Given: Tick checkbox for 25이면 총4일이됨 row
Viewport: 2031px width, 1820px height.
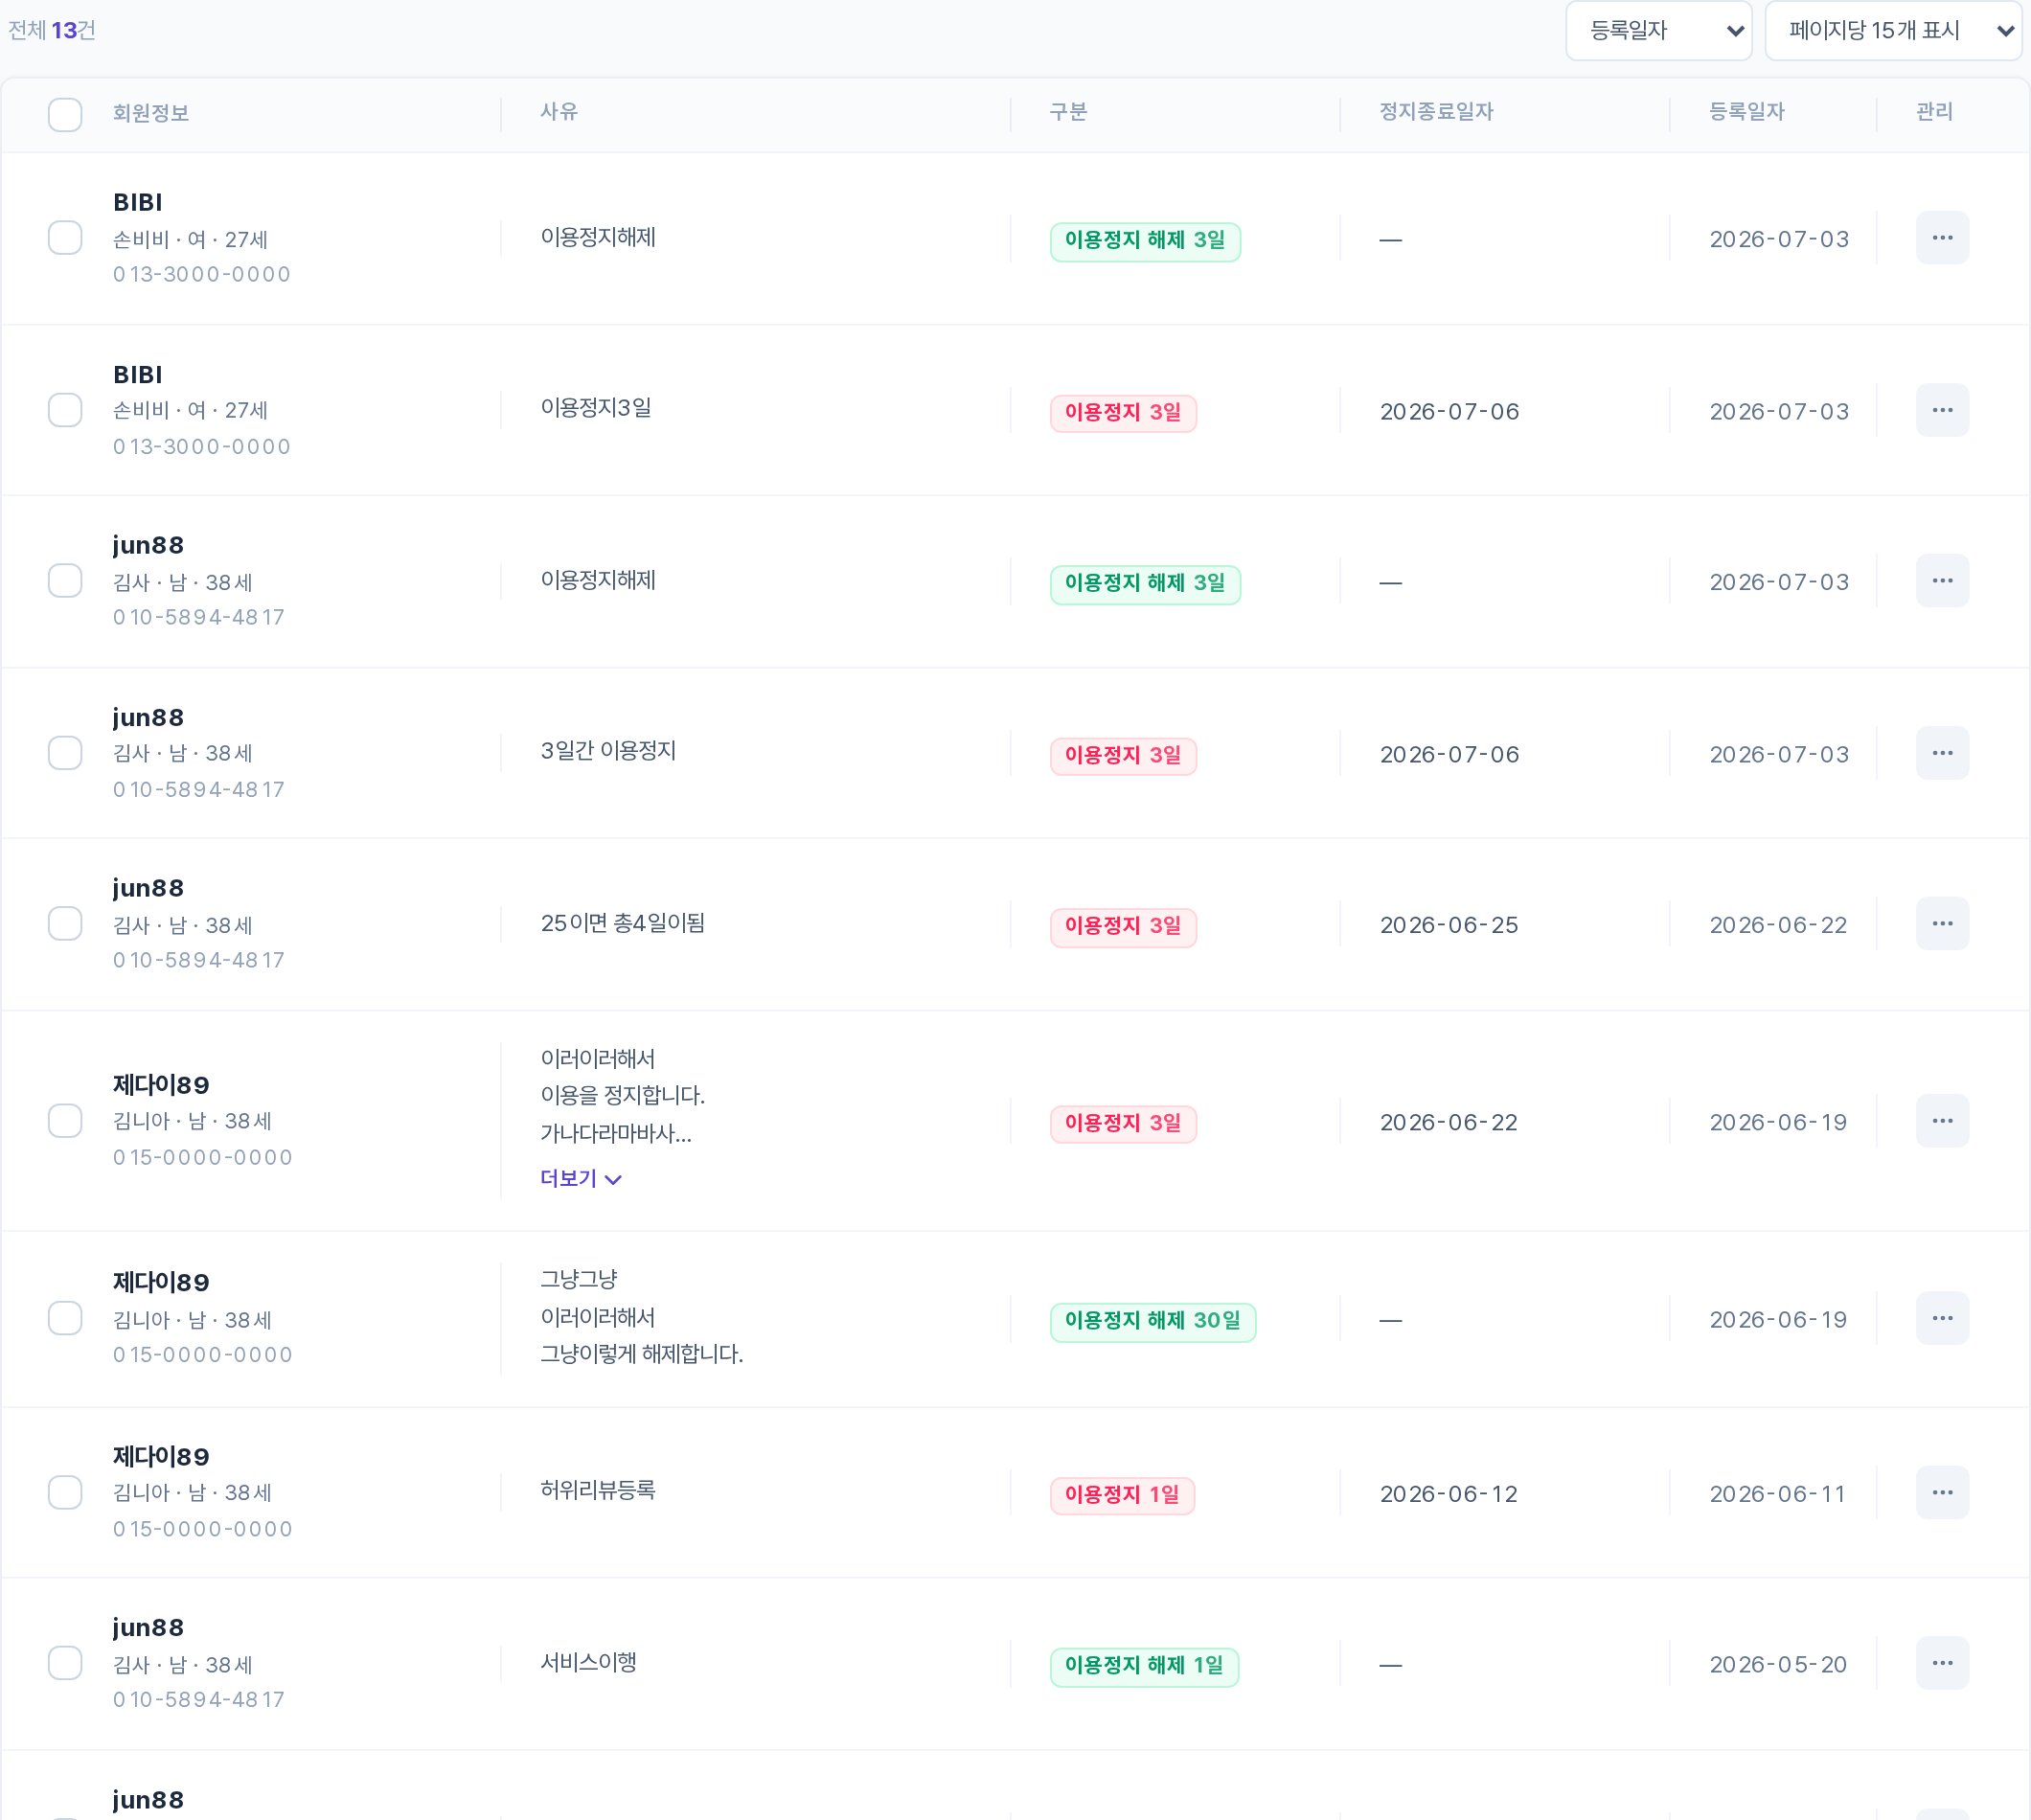Looking at the screenshot, I should 65,924.
